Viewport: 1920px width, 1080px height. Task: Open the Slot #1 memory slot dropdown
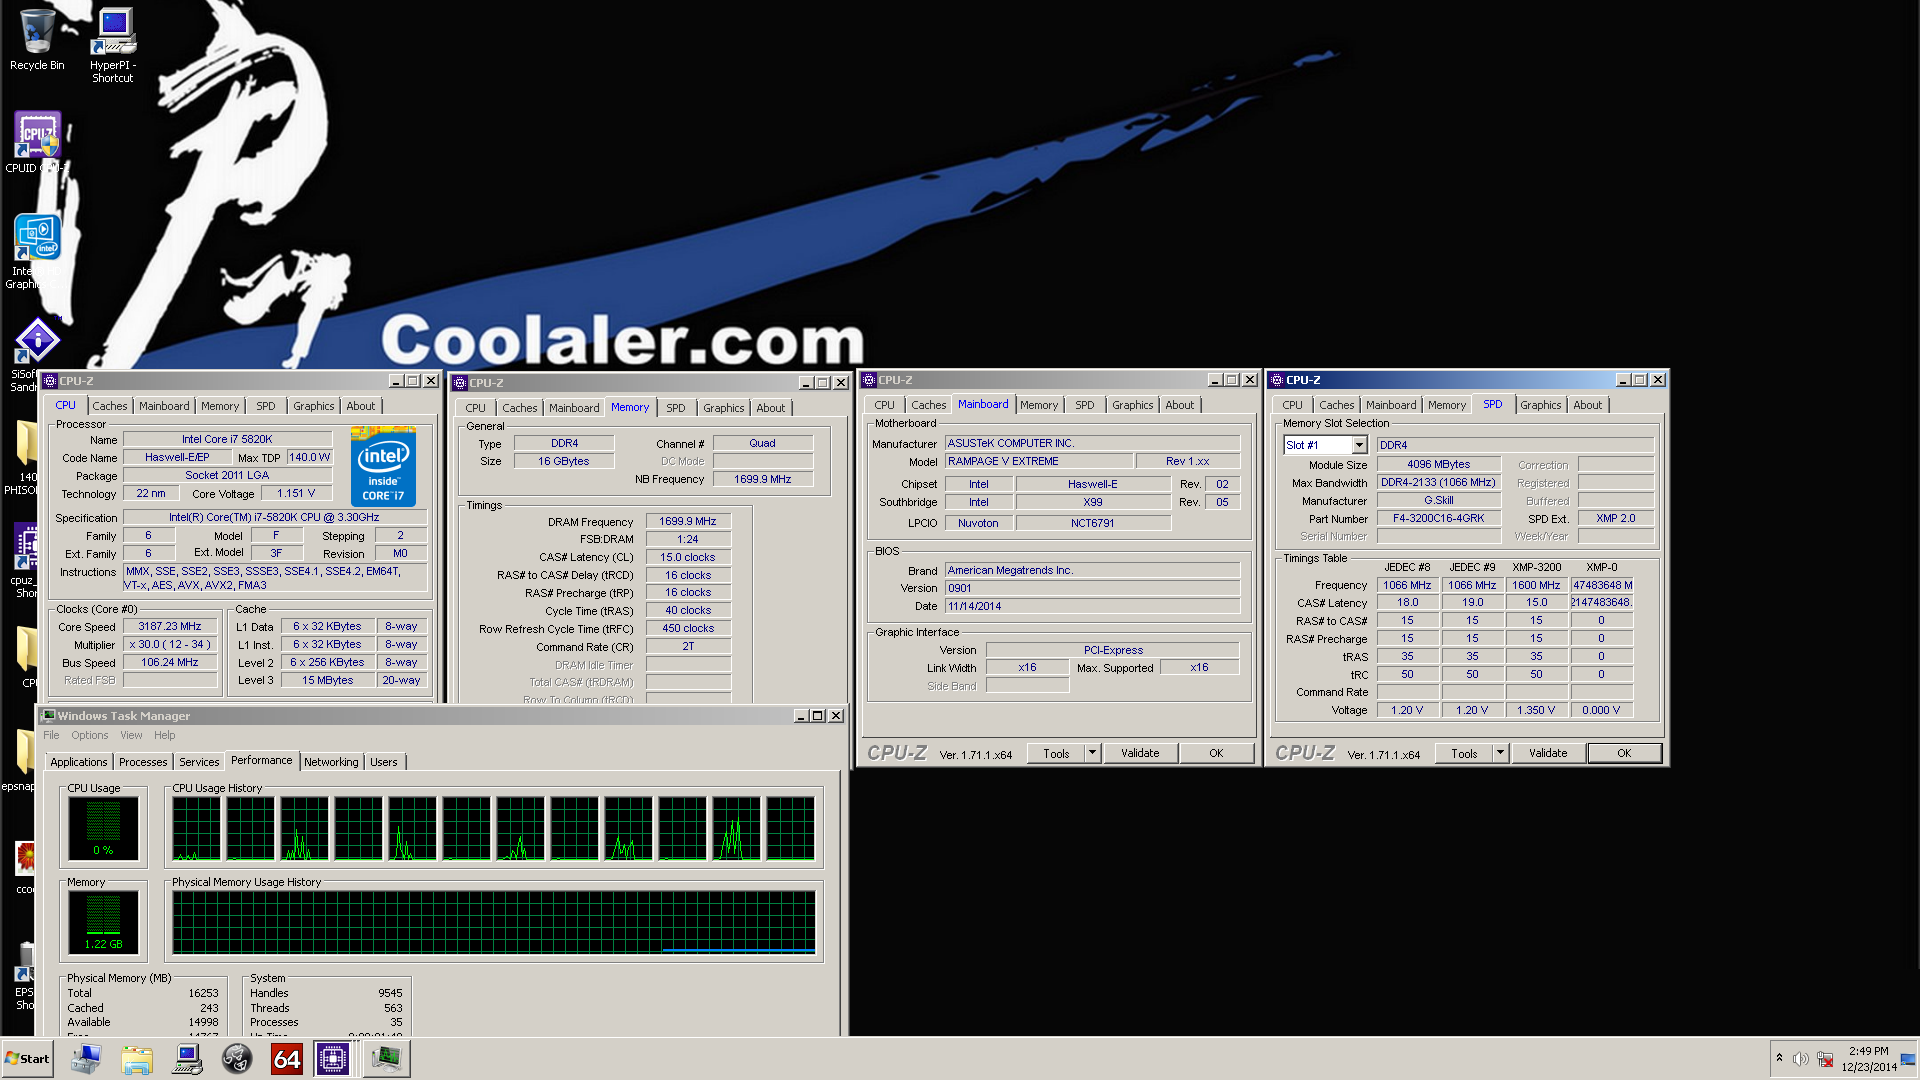point(1359,445)
